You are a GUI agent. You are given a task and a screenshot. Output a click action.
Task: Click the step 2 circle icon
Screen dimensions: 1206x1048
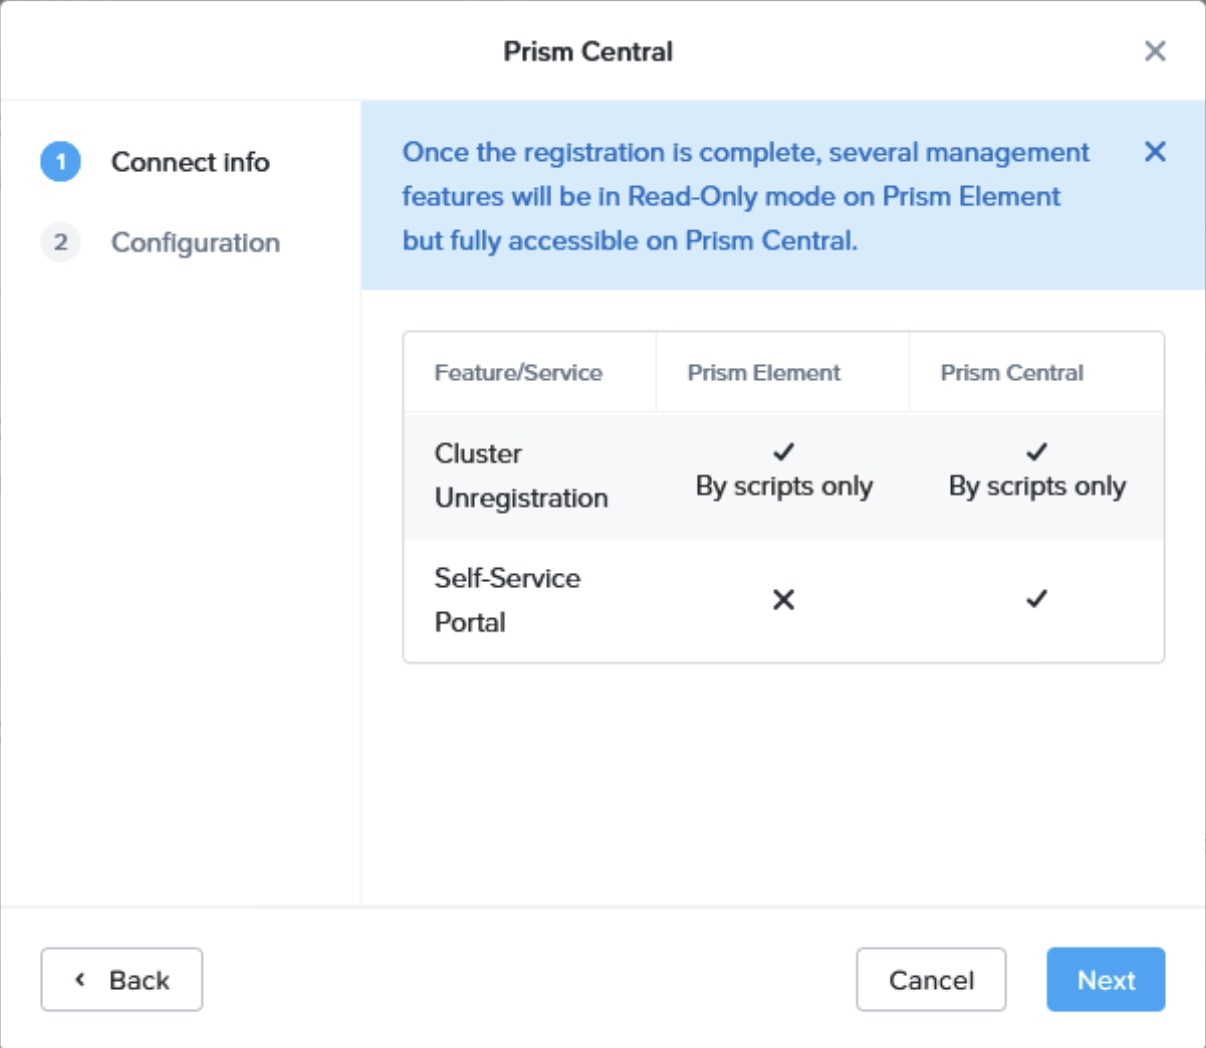coord(60,242)
